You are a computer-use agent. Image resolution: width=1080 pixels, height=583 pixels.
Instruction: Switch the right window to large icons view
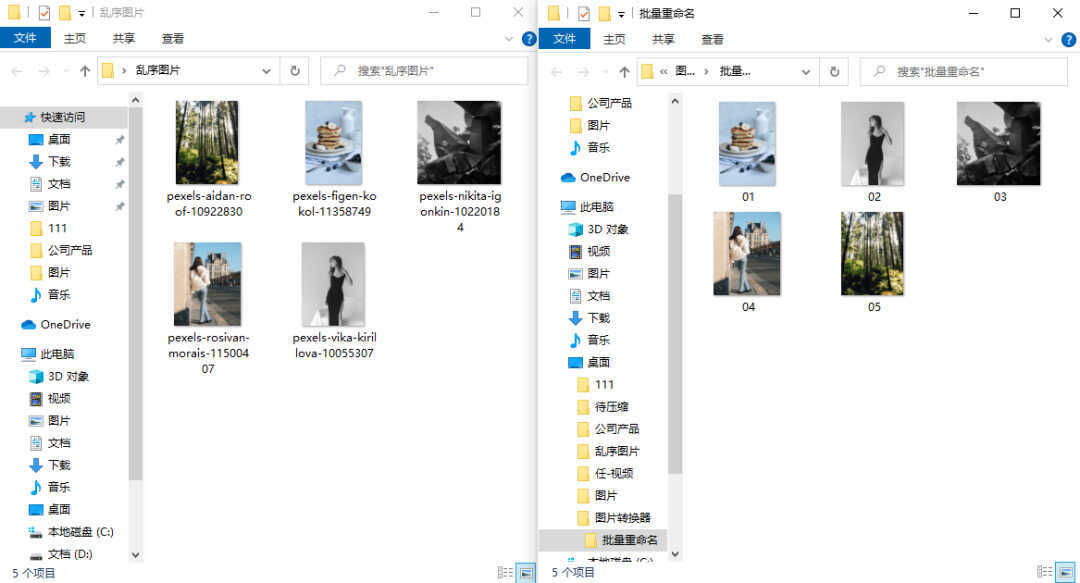1066,572
